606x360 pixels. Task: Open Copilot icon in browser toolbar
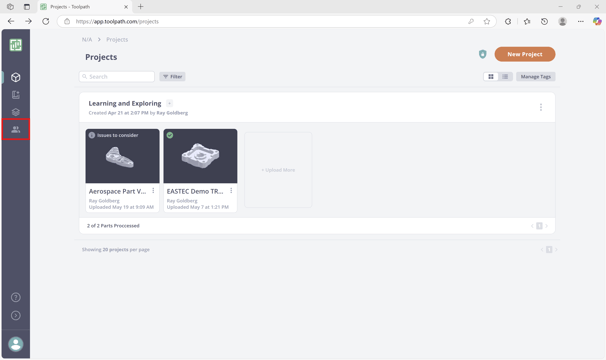[x=597, y=21]
